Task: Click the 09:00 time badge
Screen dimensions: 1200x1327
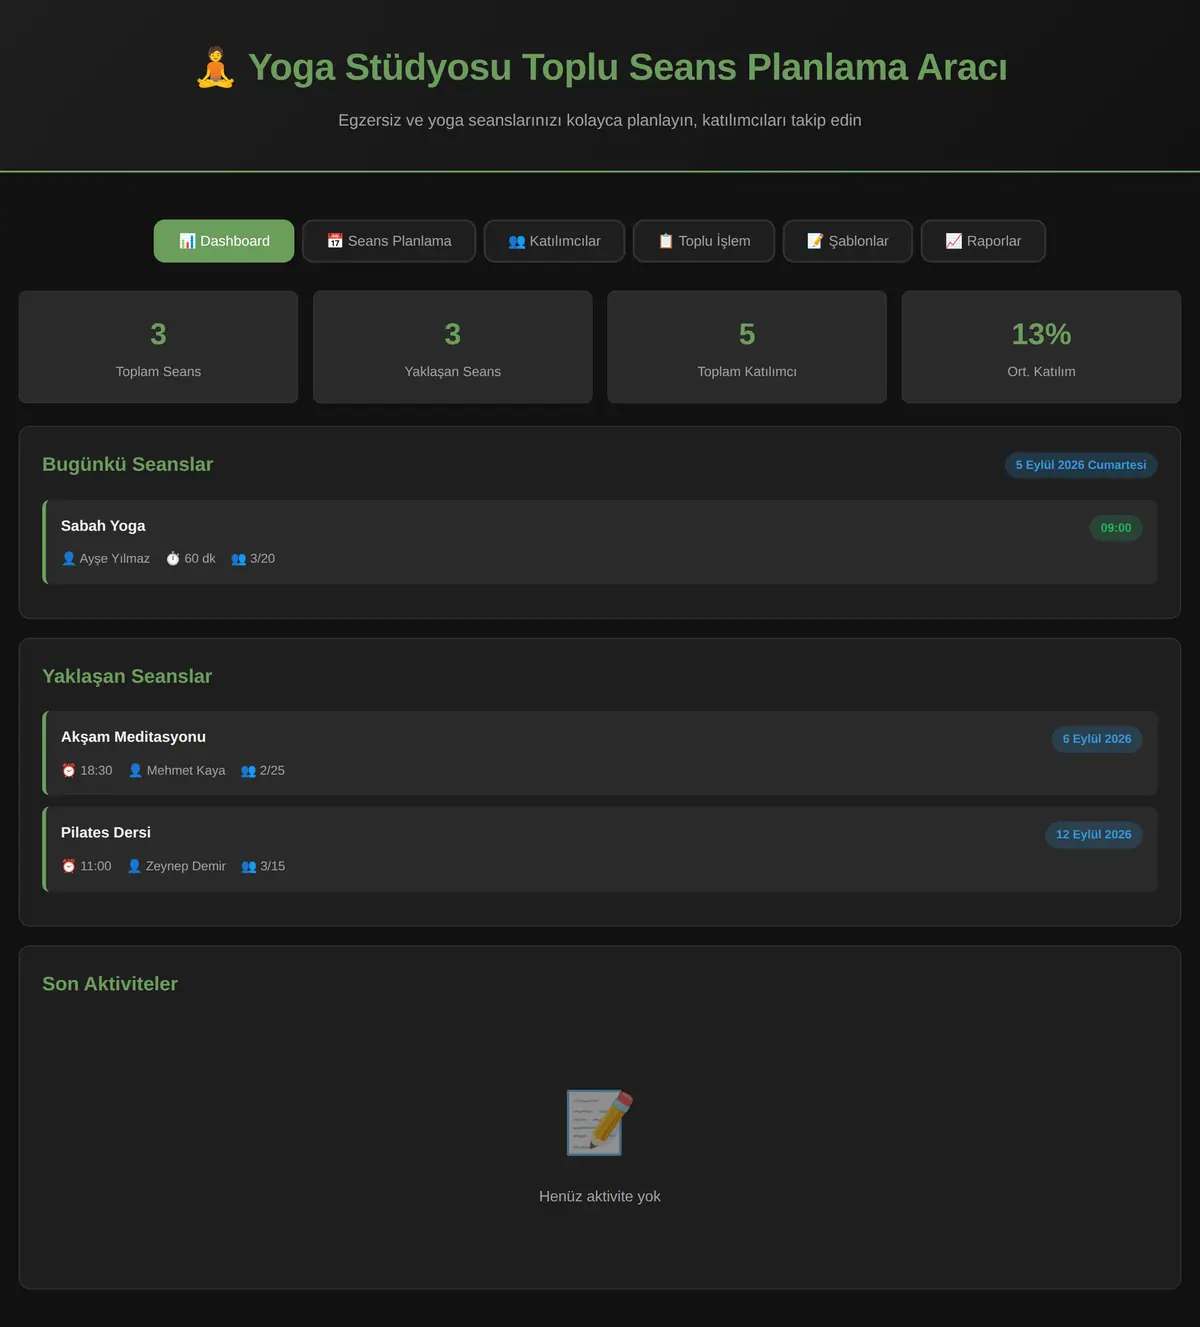Action: [x=1116, y=528]
